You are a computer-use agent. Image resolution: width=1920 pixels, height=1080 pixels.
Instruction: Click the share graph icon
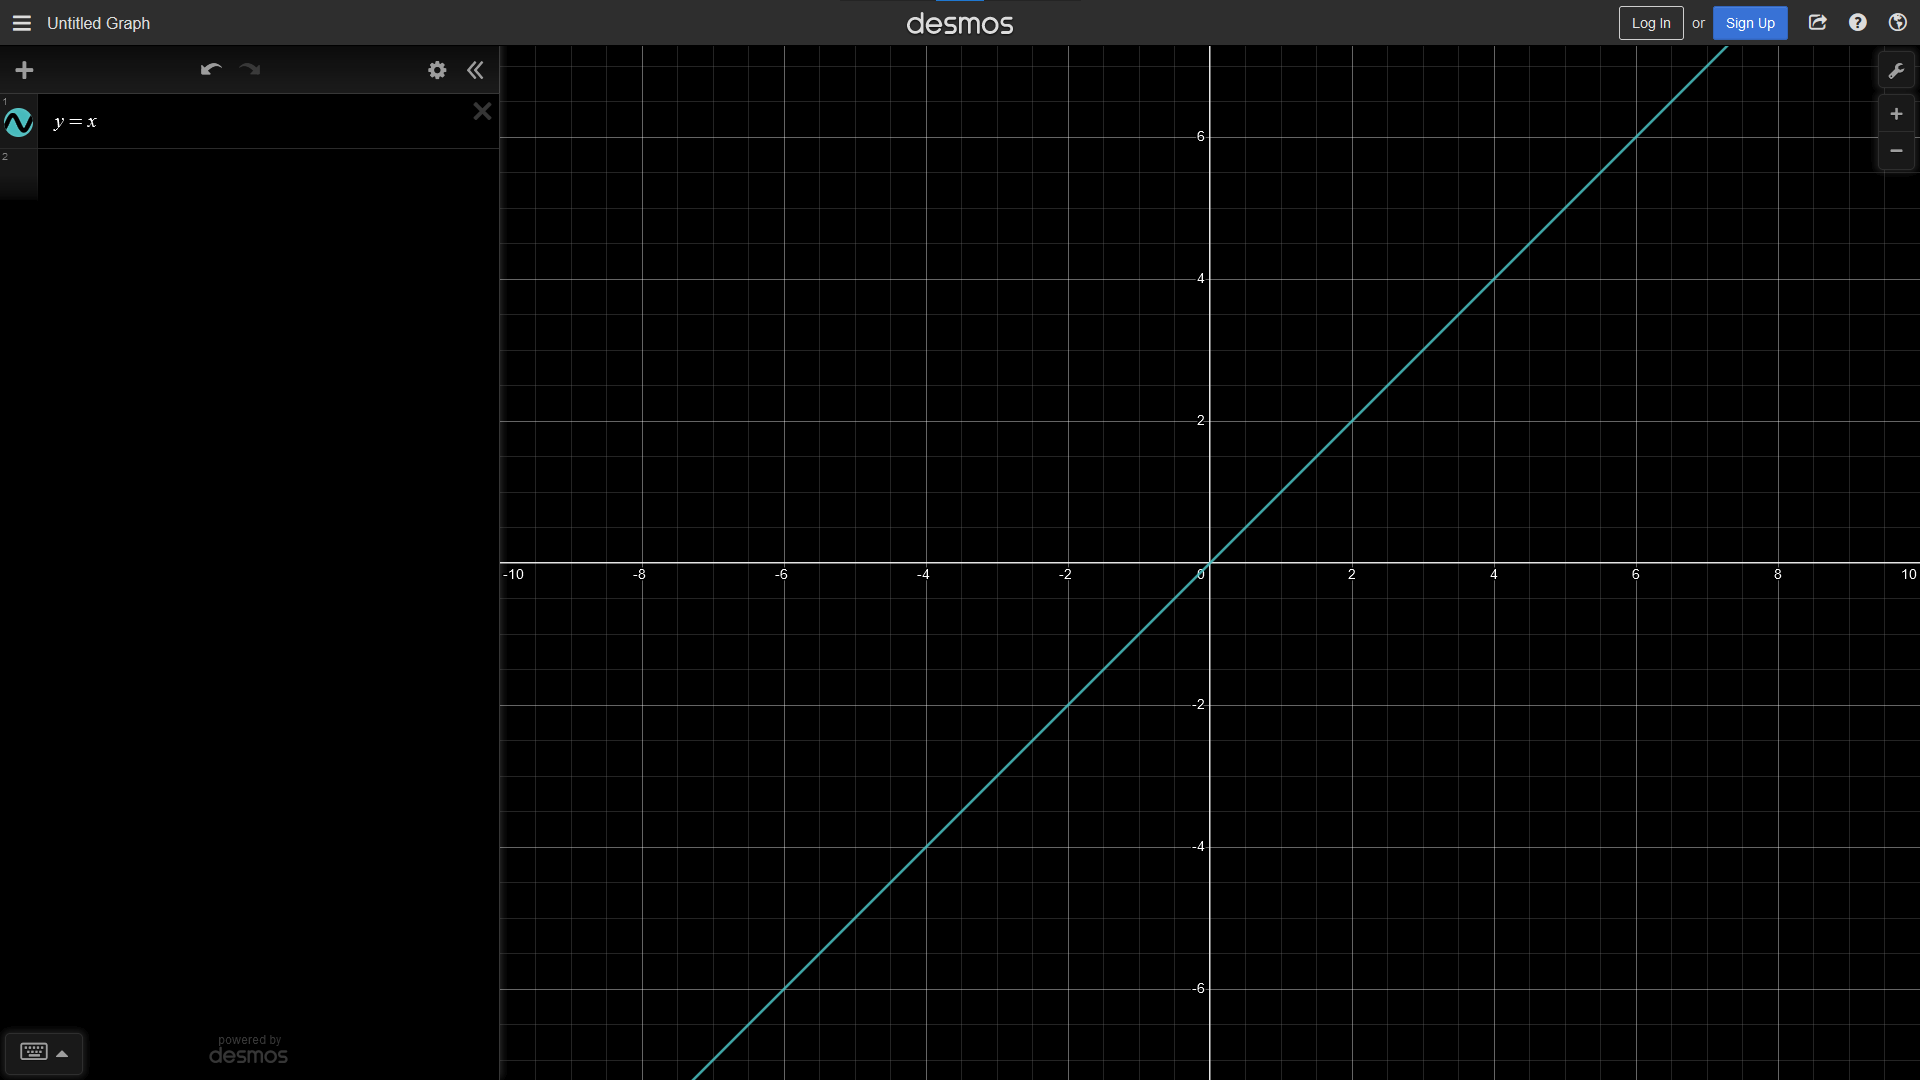(x=1818, y=23)
